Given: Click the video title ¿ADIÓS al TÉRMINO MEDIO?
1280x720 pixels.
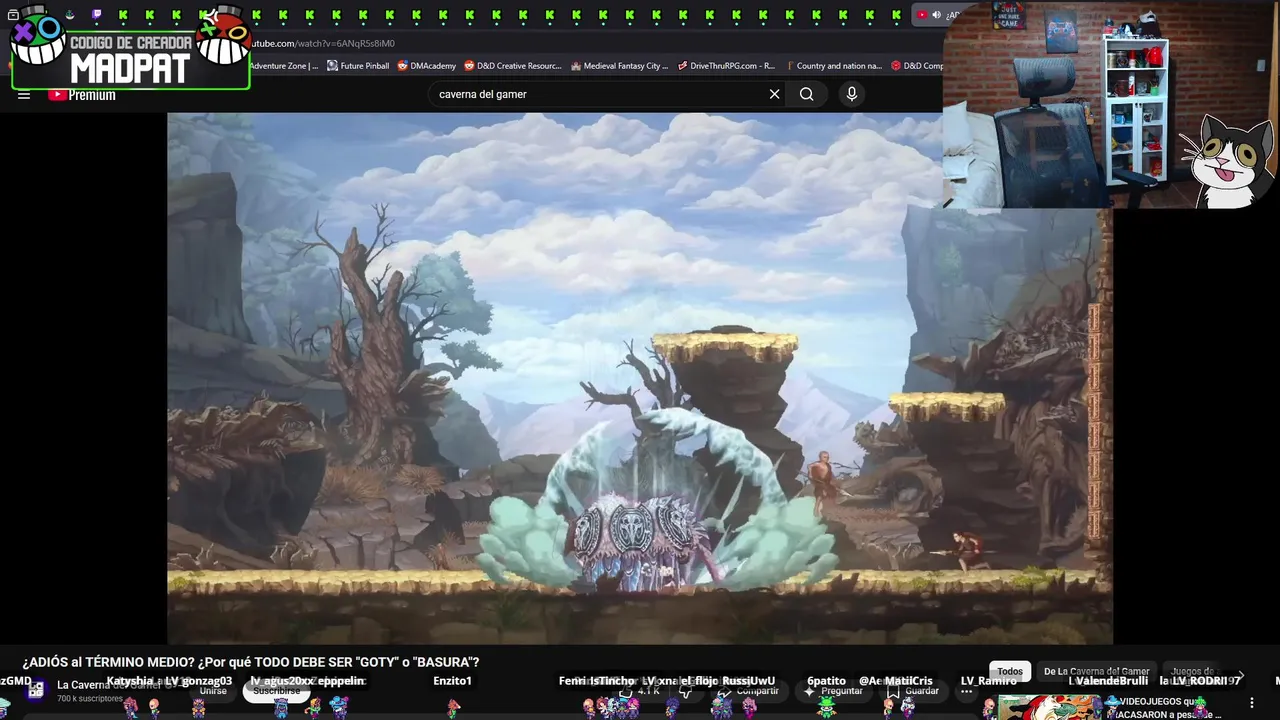Looking at the screenshot, I should [x=251, y=662].
